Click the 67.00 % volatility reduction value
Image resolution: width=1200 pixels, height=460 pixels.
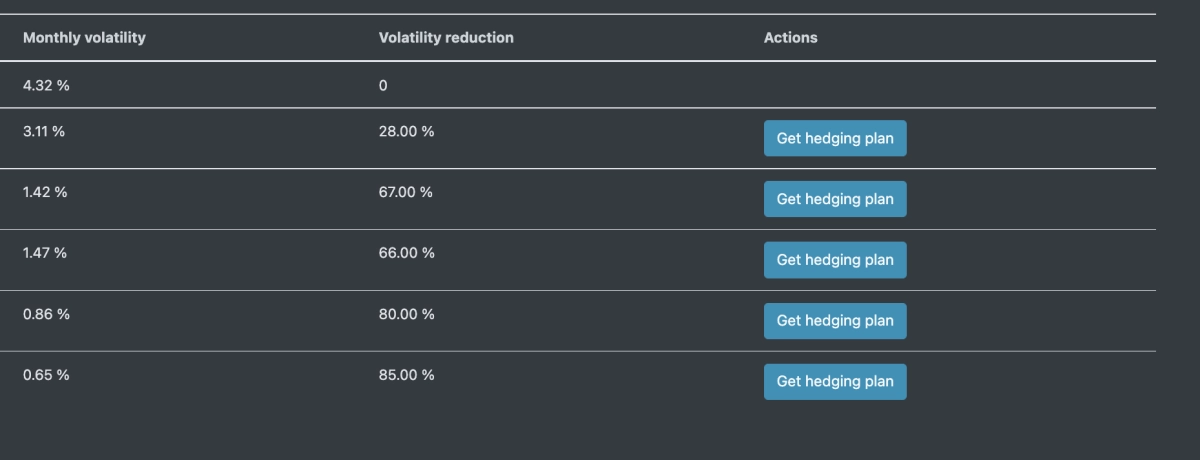pyautogui.click(x=406, y=192)
